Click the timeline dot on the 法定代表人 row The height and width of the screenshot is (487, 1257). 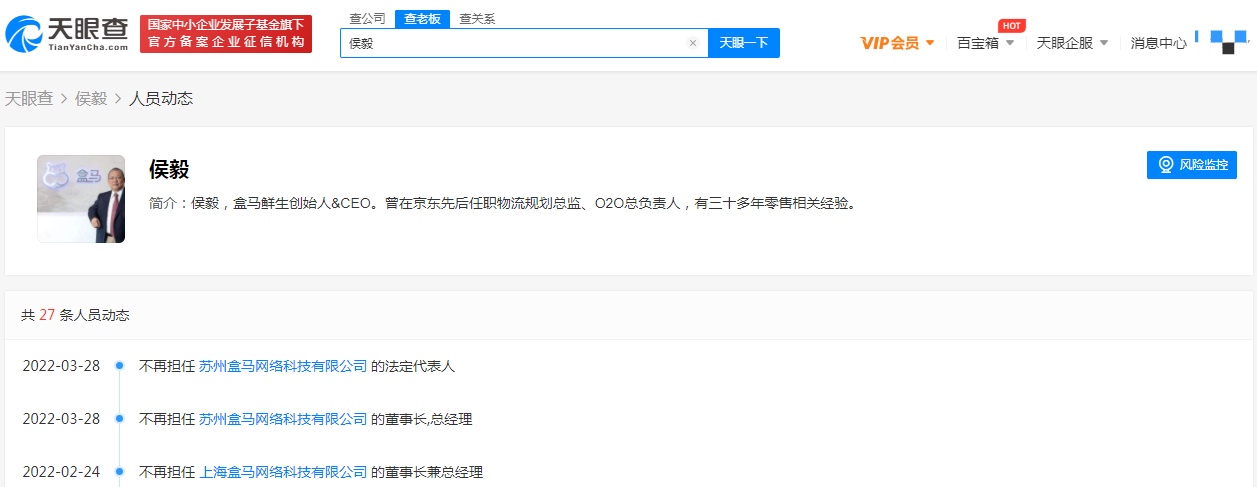pyautogui.click(x=119, y=366)
